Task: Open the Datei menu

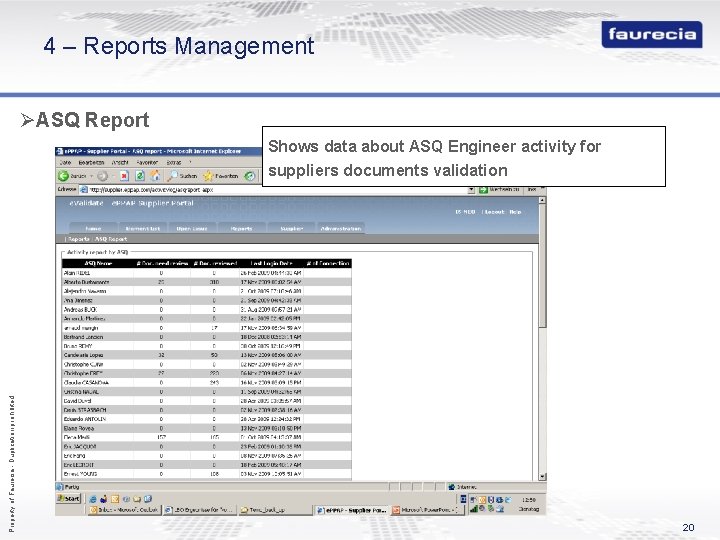Action: click(65, 163)
